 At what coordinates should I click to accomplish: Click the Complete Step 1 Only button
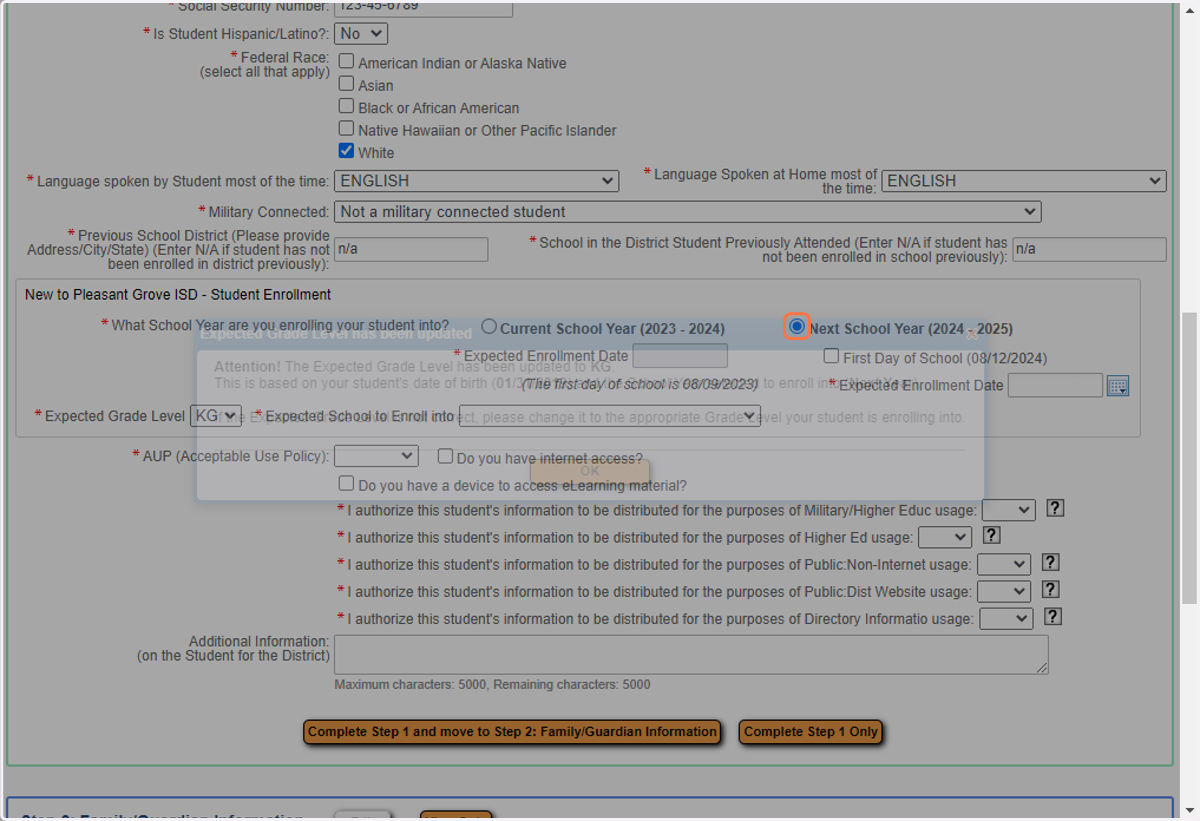tap(811, 732)
